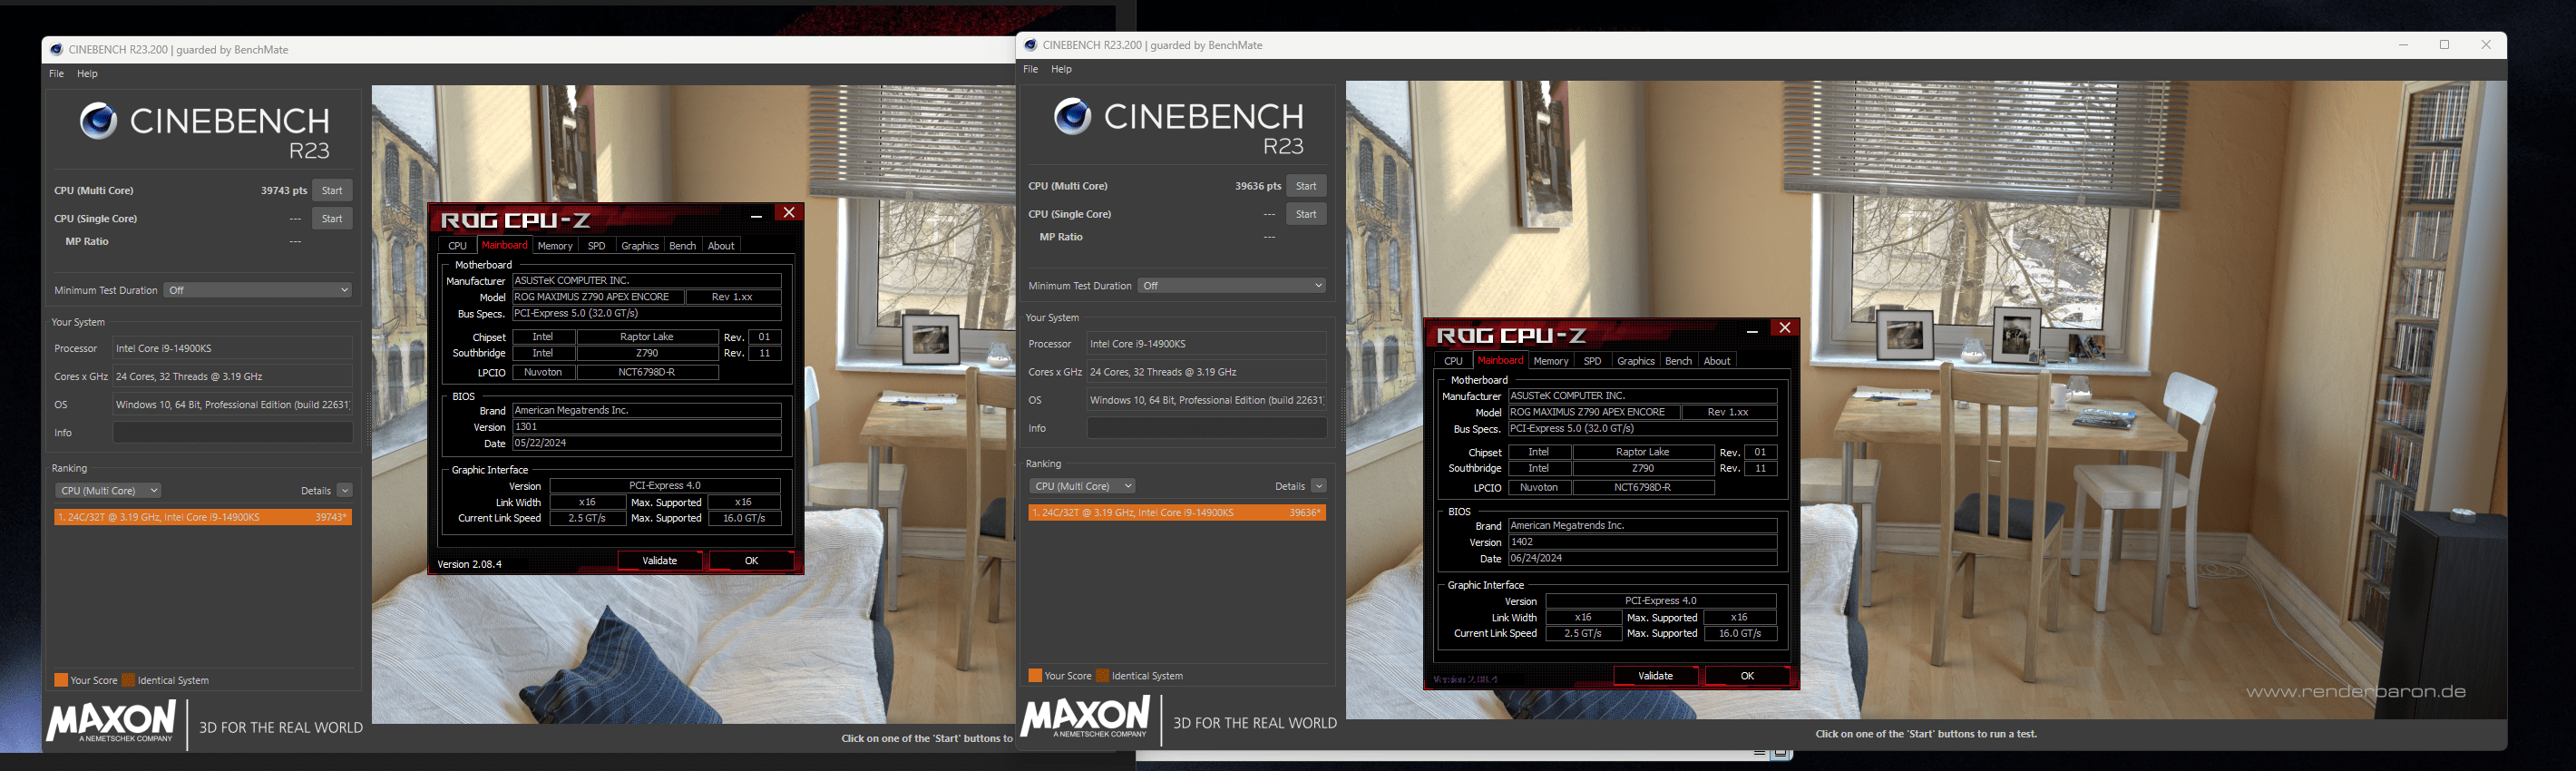Switch to SPD tab in left CPU-Z
The height and width of the screenshot is (771, 2576).
pos(596,246)
